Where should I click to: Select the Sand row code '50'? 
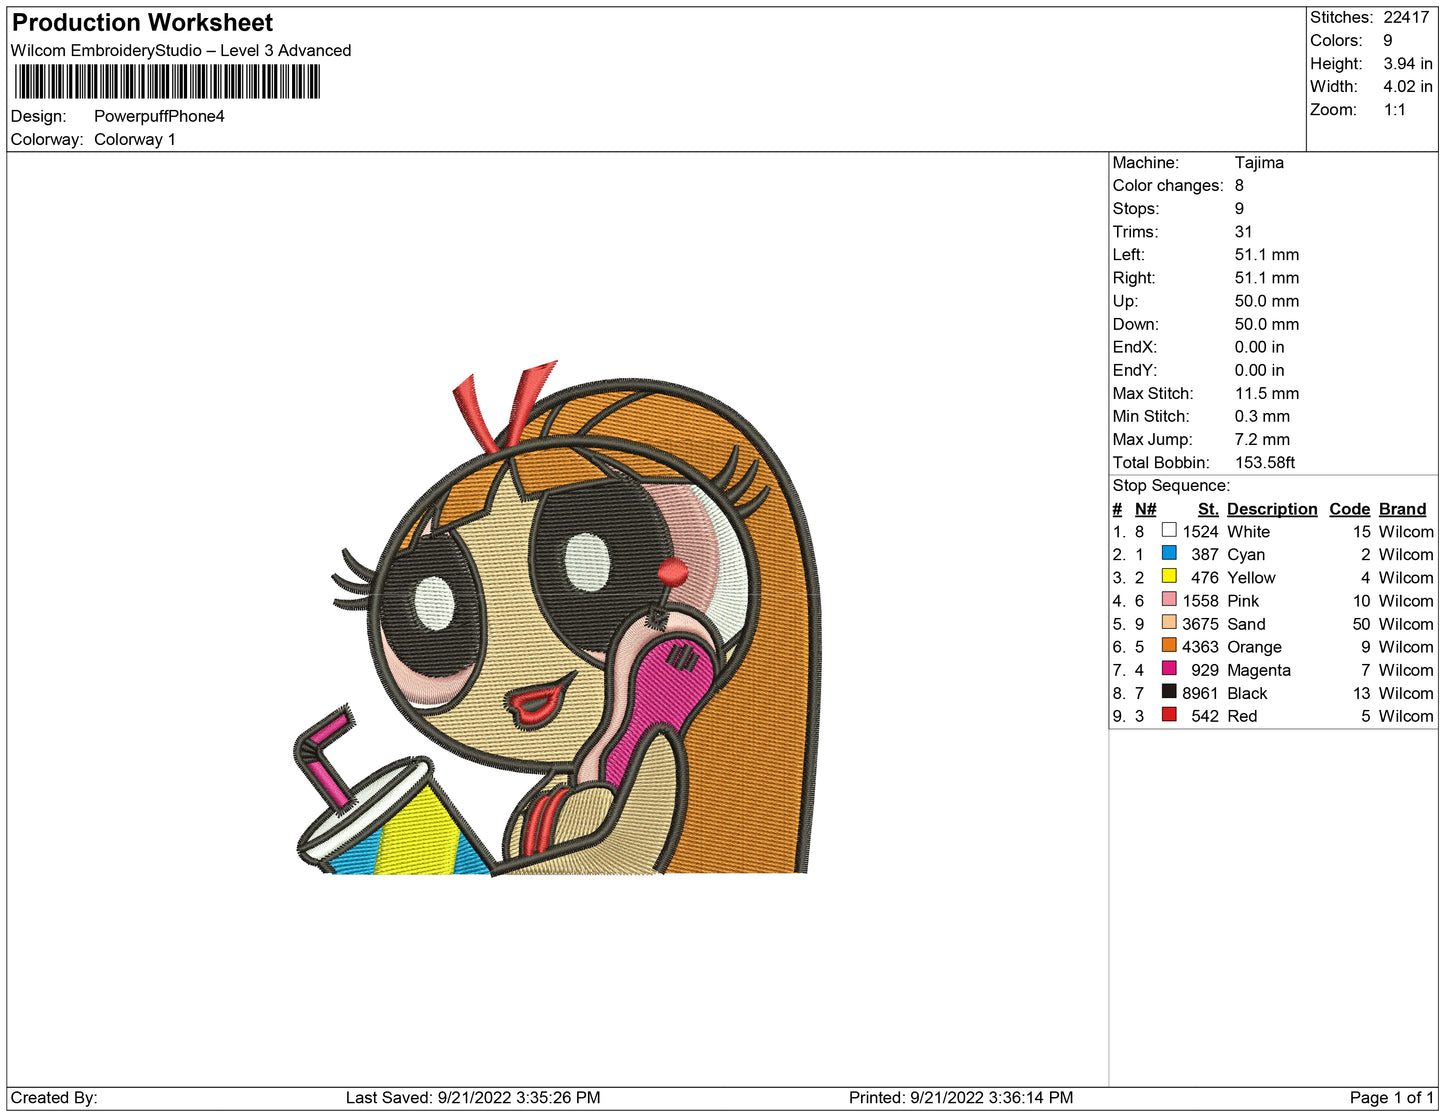click(1362, 624)
